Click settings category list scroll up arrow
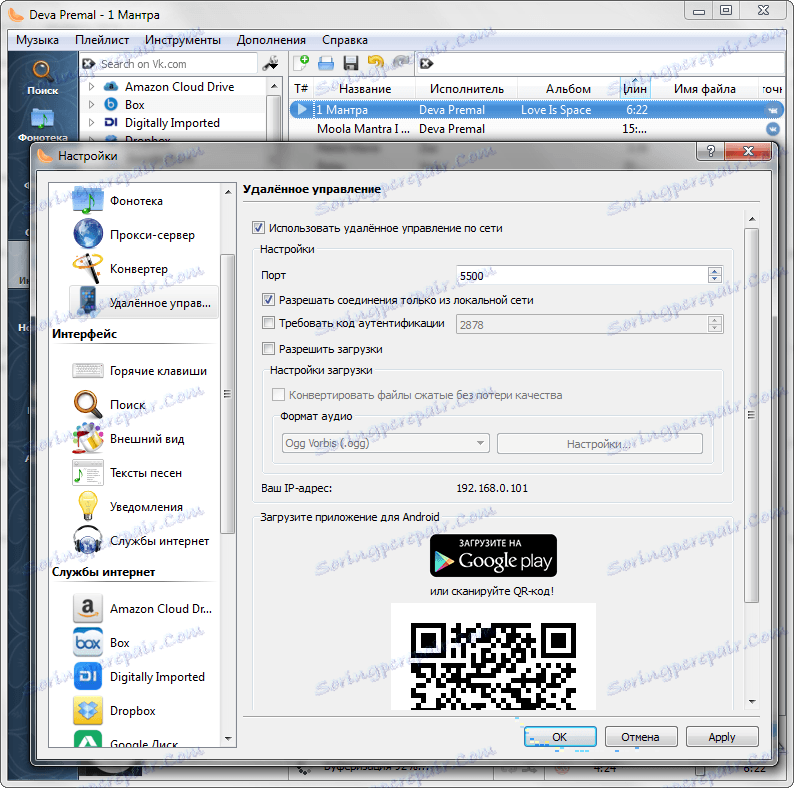794x788 pixels. pos(228,192)
